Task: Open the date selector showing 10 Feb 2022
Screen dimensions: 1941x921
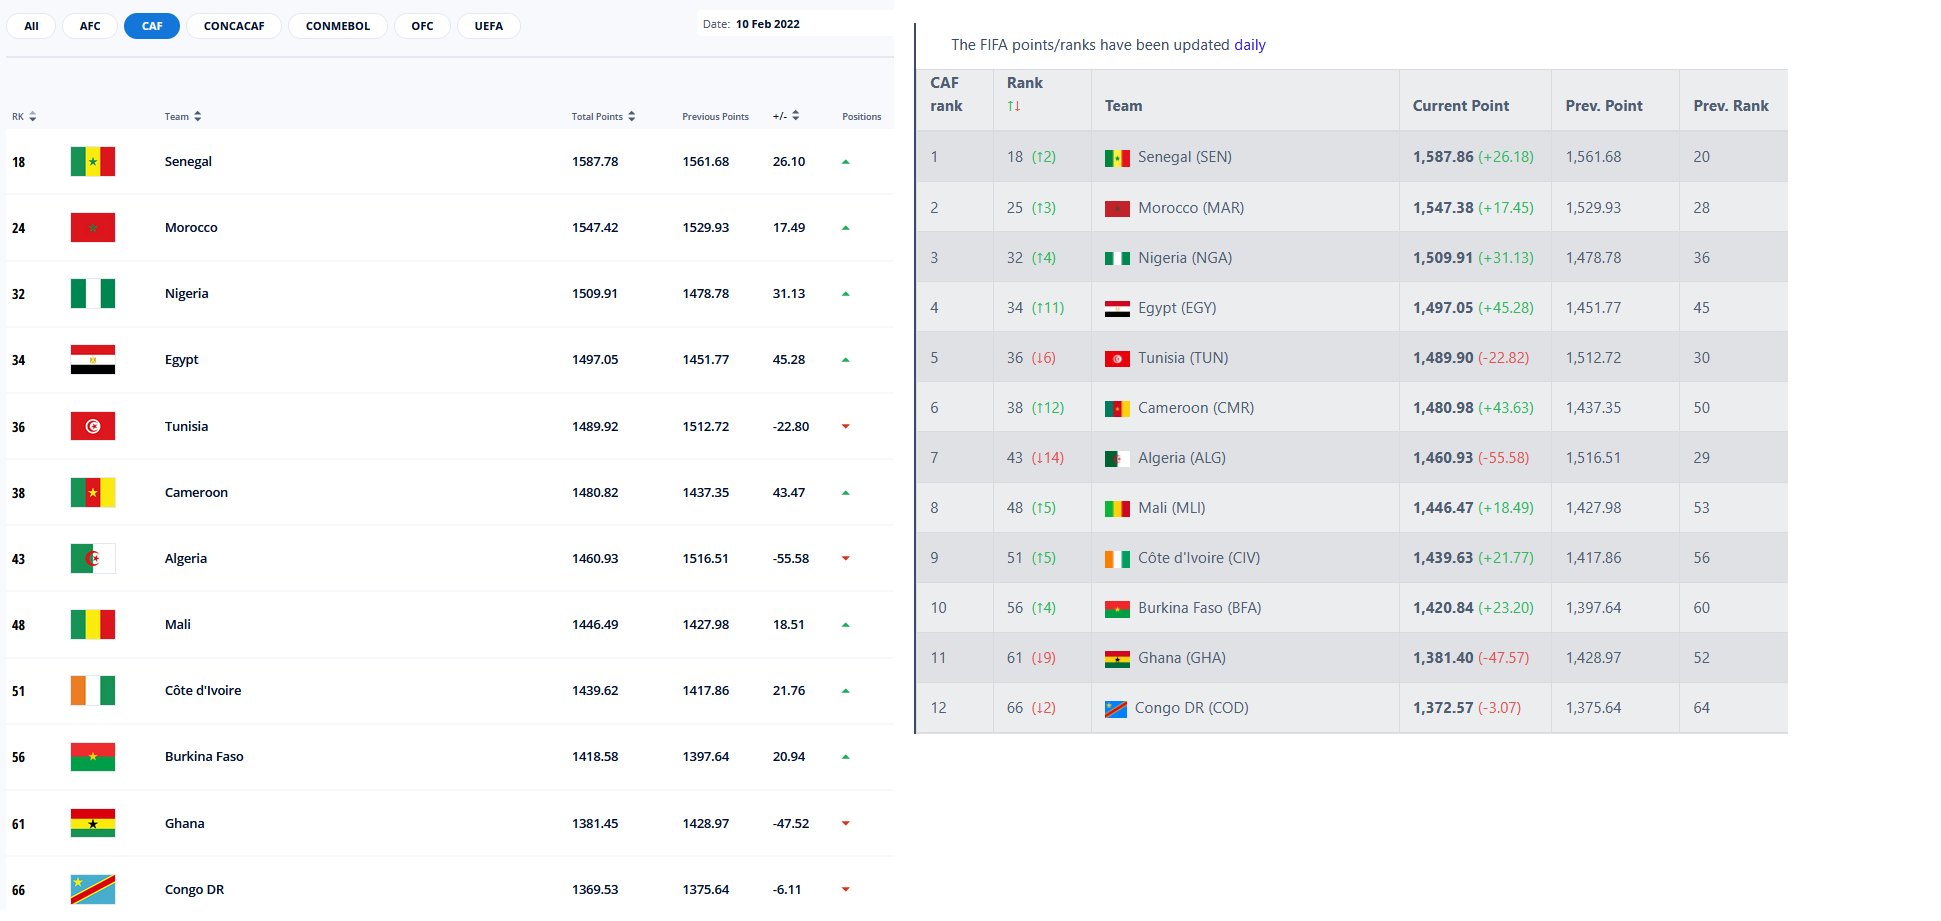Action: pos(795,24)
